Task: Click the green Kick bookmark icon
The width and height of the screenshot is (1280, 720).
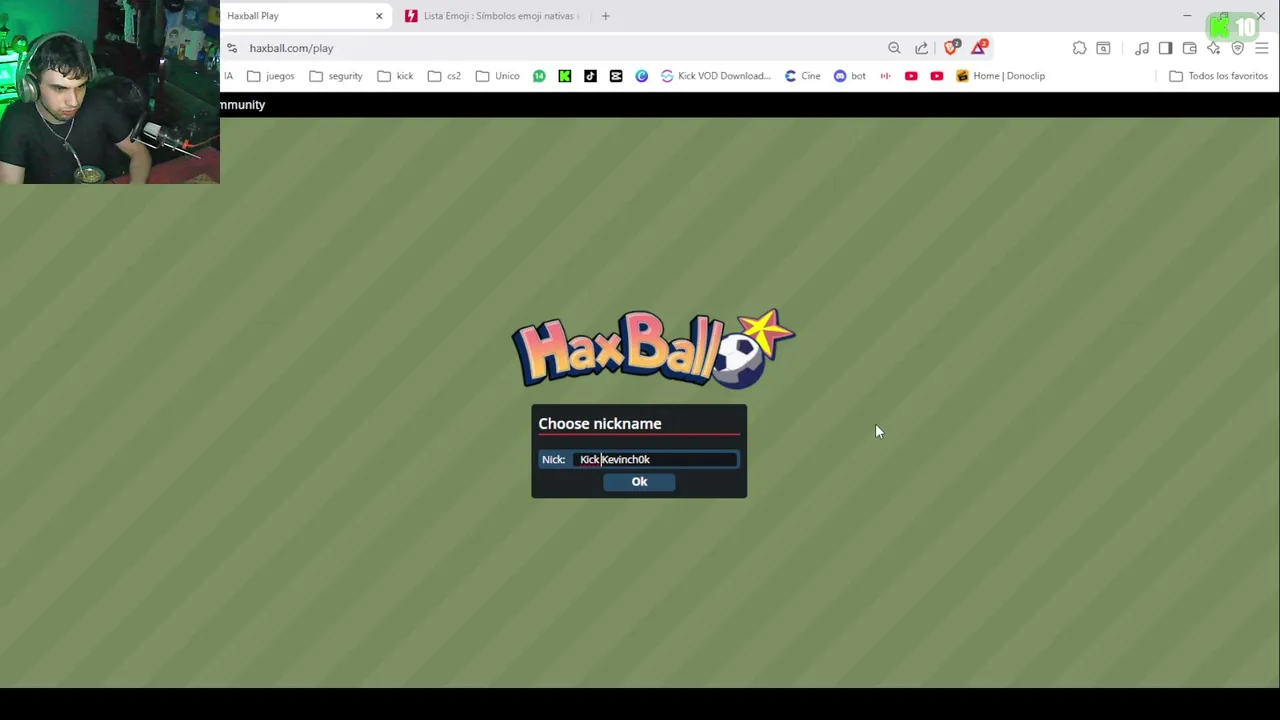Action: coord(565,76)
